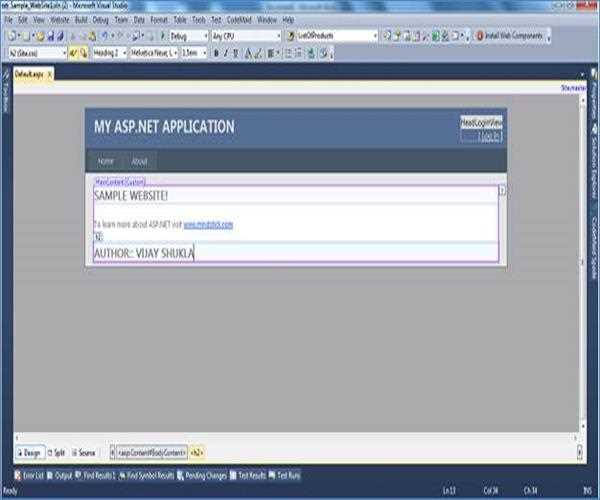The height and width of the screenshot is (500, 600).
Task: Click the Bold formatting icon
Action: [215, 52]
